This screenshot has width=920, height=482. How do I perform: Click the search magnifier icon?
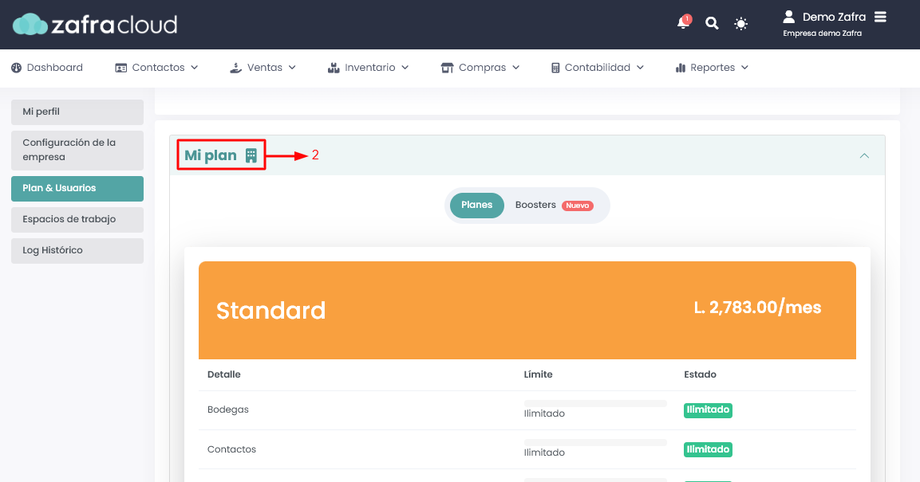(712, 23)
